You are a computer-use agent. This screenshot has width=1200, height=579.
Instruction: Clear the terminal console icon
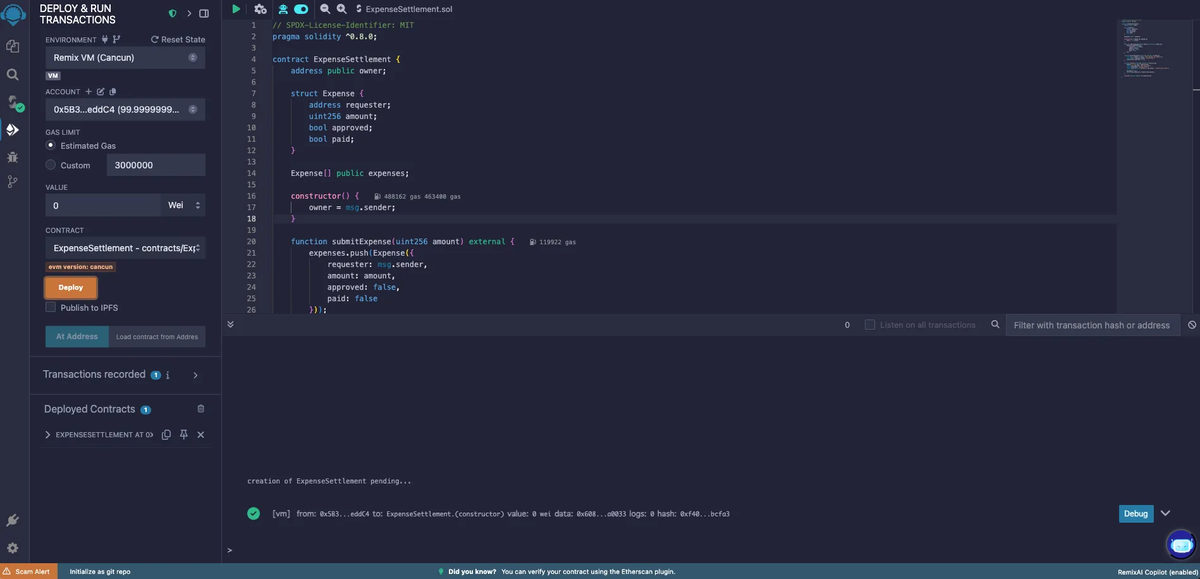(x=1192, y=325)
